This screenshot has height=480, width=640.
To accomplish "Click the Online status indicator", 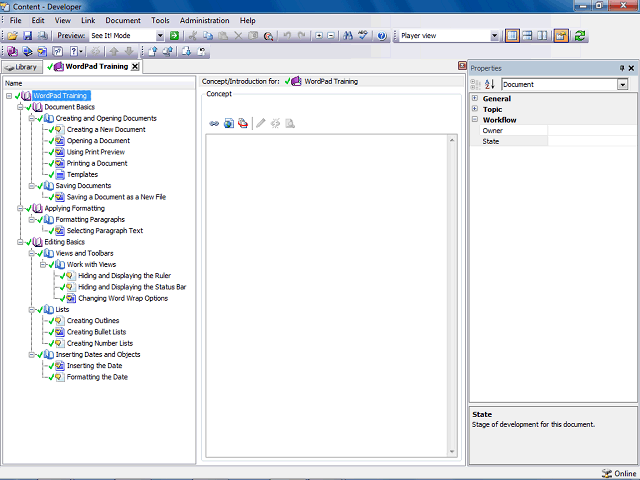I will pos(619,473).
